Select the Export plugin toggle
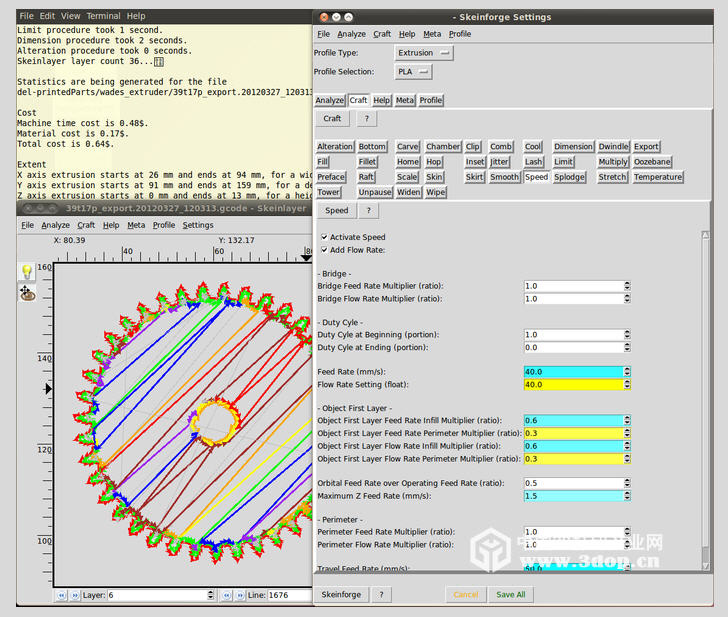This screenshot has height=617, width=728. (646, 147)
